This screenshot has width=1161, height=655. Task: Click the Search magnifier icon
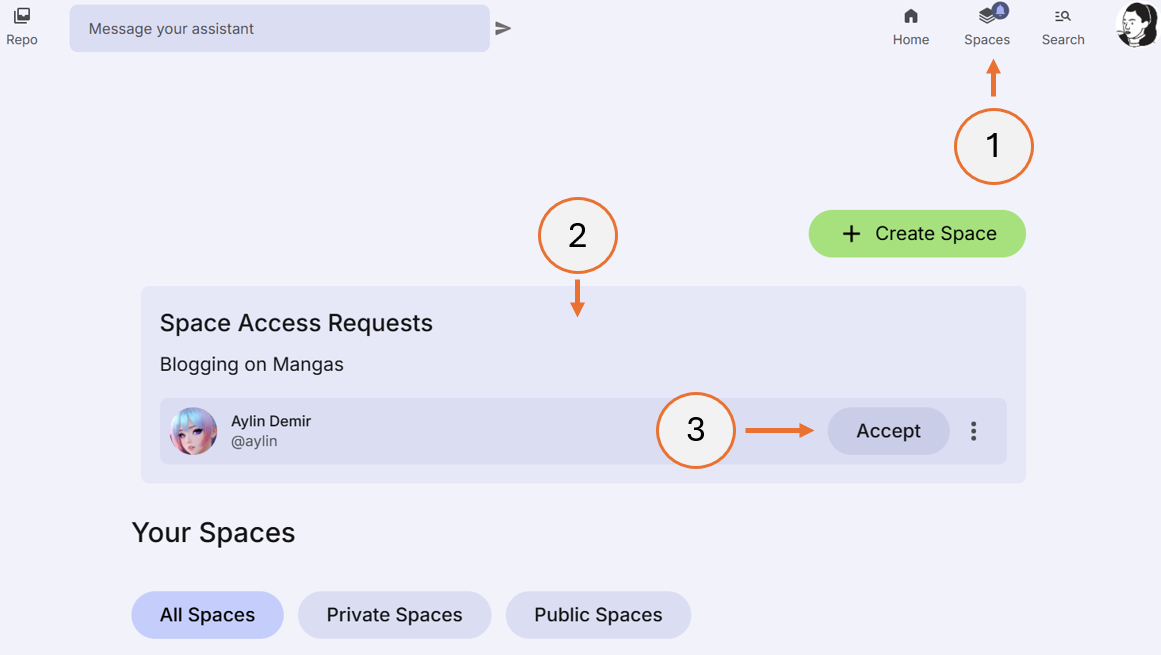coord(1062,17)
